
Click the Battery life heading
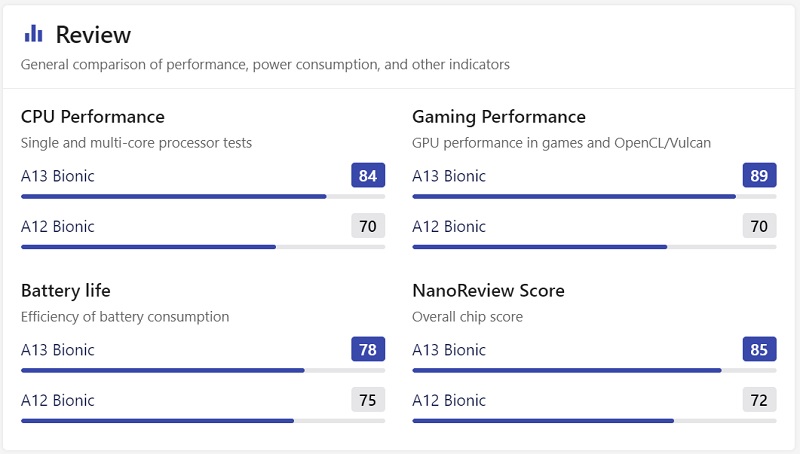coord(66,291)
